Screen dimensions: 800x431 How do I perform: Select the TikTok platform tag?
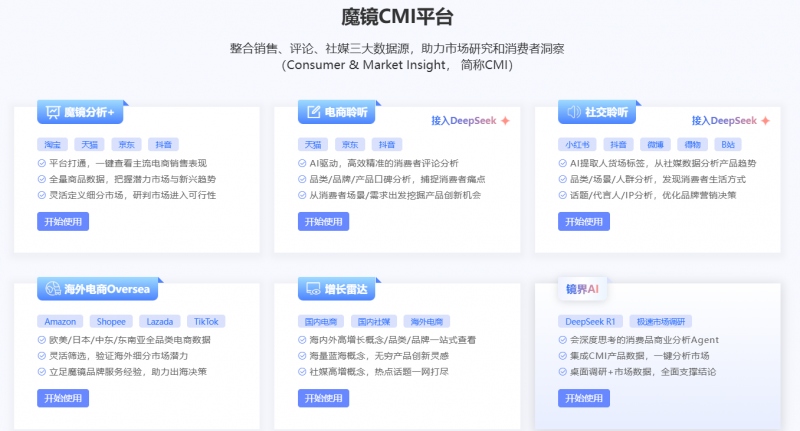click(x=205, y=321)
